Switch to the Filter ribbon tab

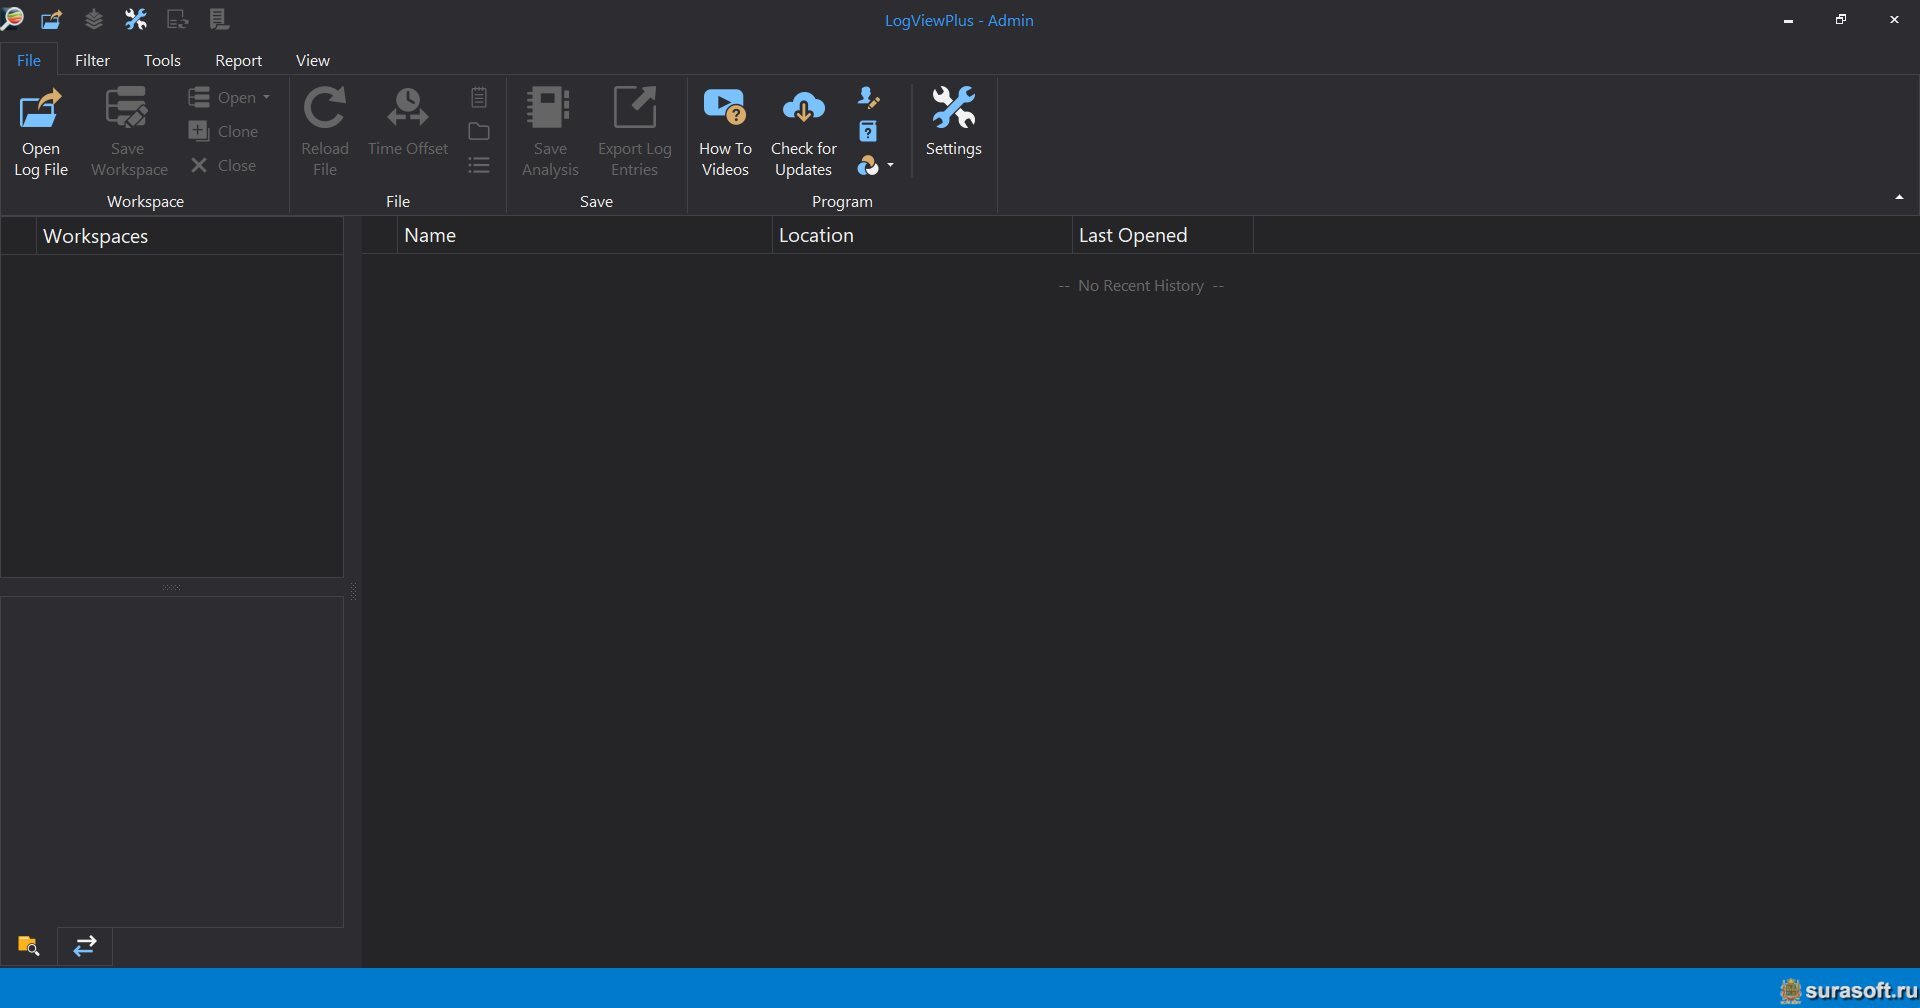pyautogui.click(x=92, y=60)
